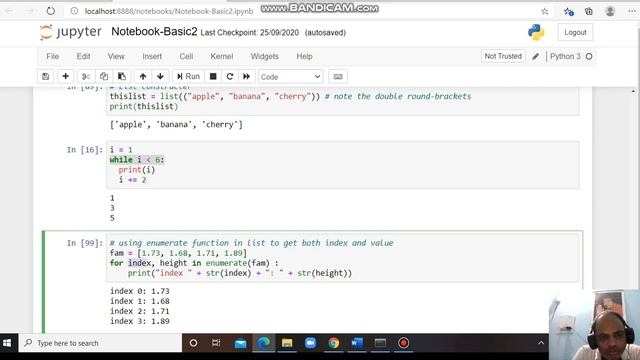Viewport: 640px width, 360px height.
Task: Add page to favorites star icon
Action: pyautogui.click(x=544, y=11)
